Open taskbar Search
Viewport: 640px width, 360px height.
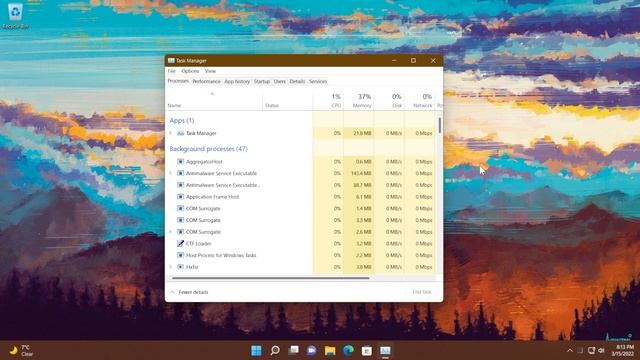point(275,350)
